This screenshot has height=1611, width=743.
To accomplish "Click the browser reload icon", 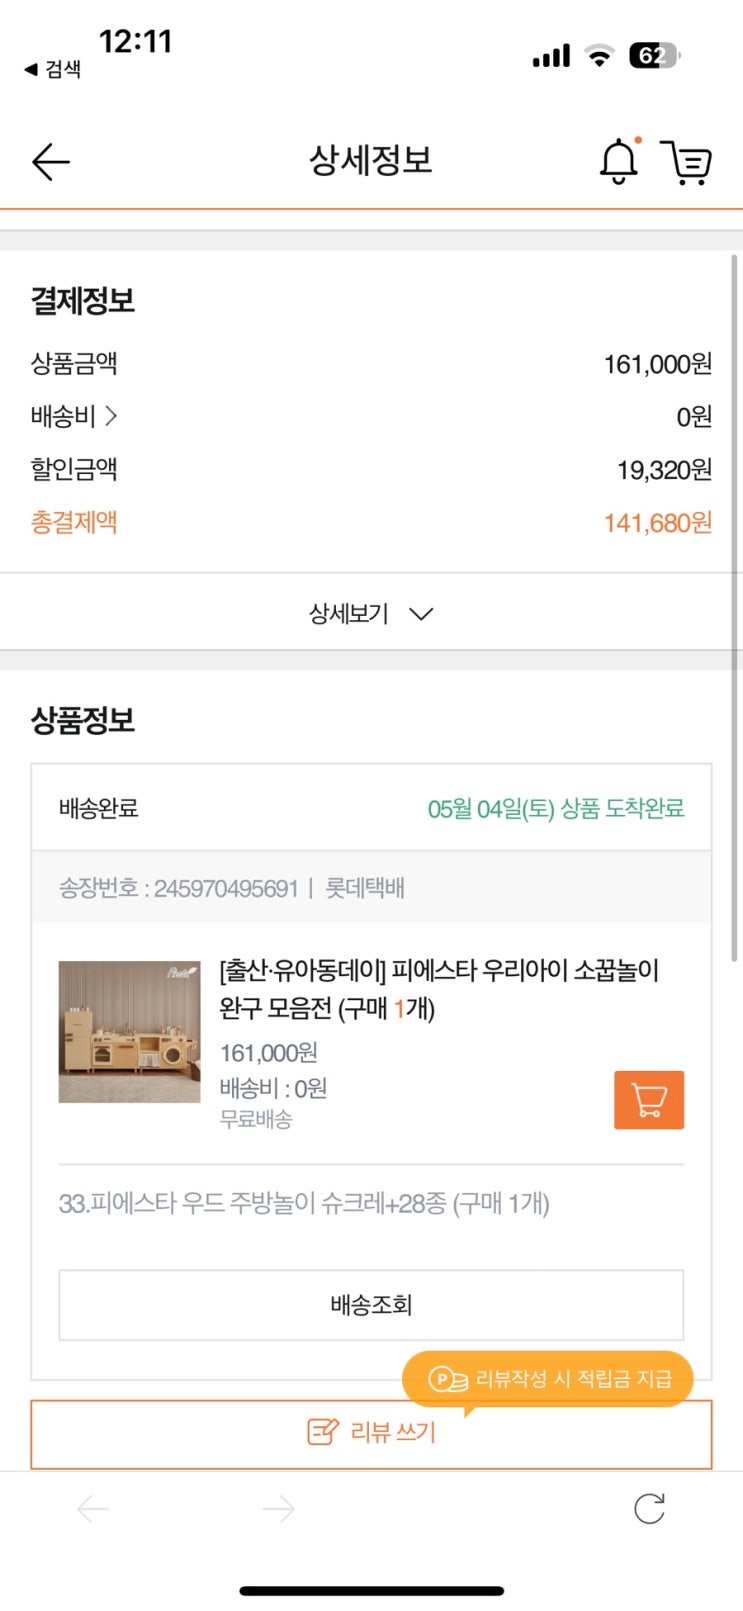I will pyautogui.click(x=649, y=1508).
